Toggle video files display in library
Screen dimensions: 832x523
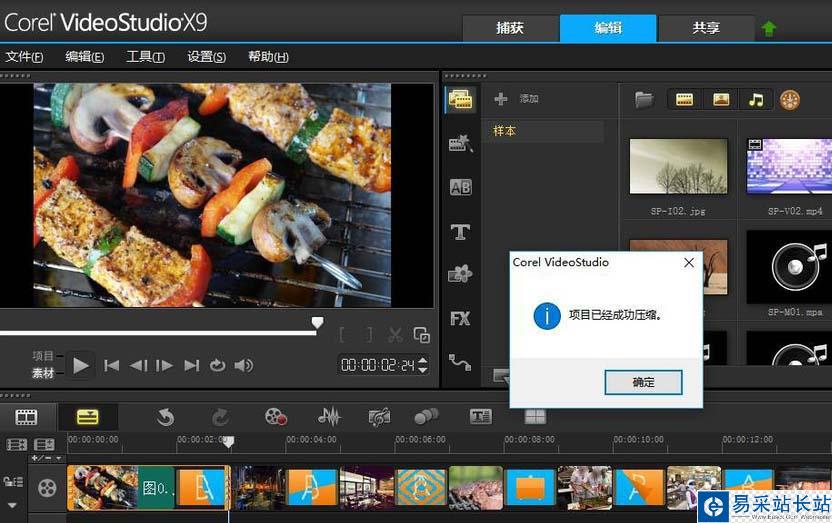[684, 100]
